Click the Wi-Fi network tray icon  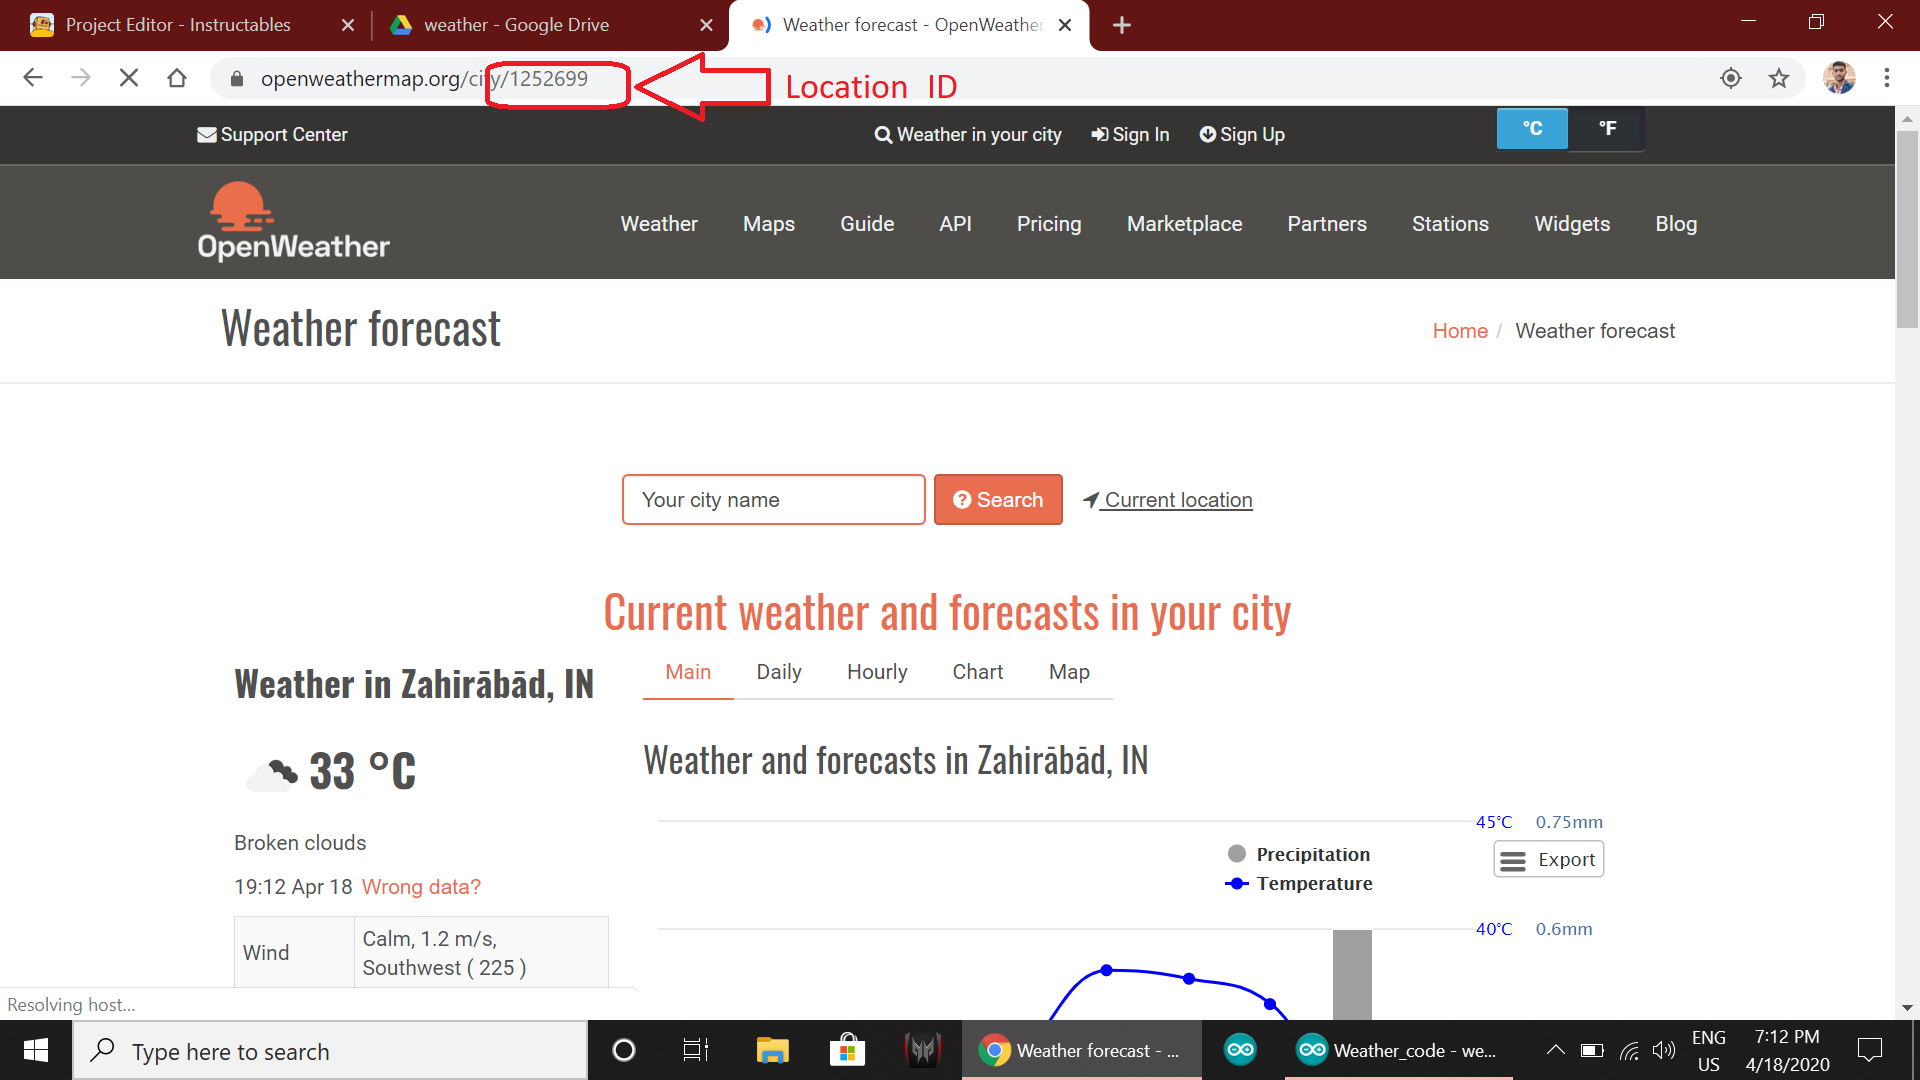(1629, 1050)
